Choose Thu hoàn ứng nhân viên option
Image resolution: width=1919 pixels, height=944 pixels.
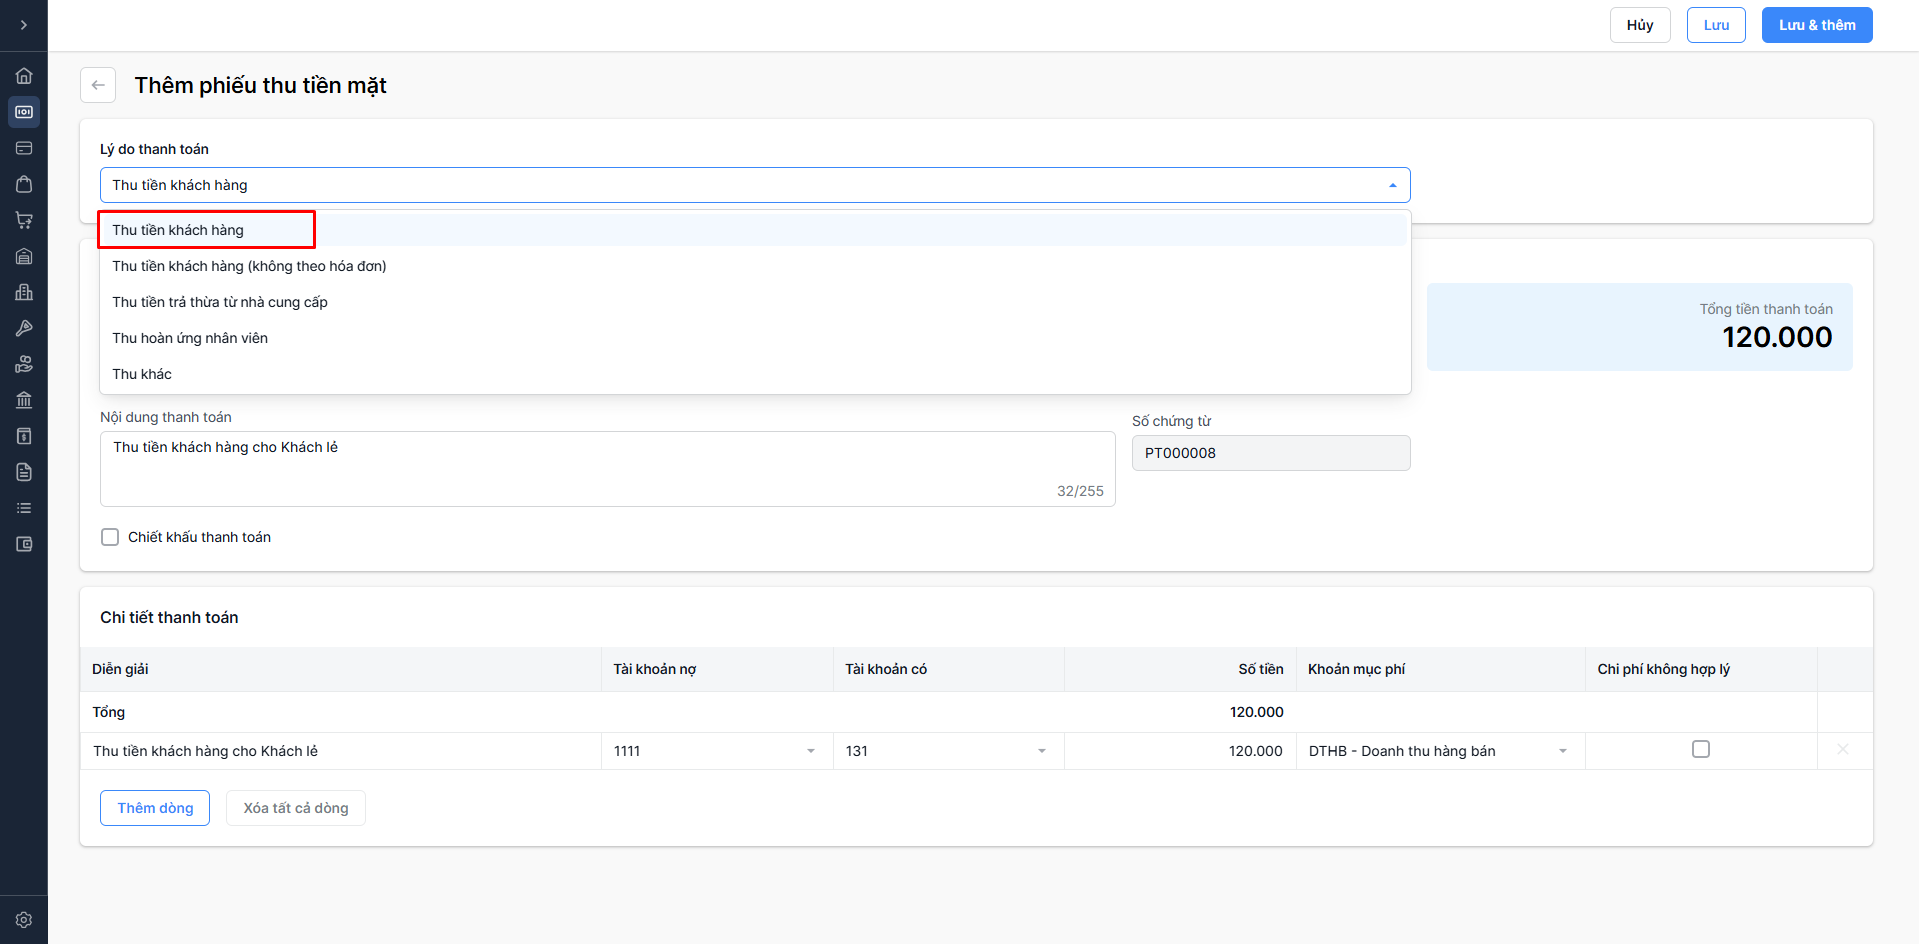(190, 338)
